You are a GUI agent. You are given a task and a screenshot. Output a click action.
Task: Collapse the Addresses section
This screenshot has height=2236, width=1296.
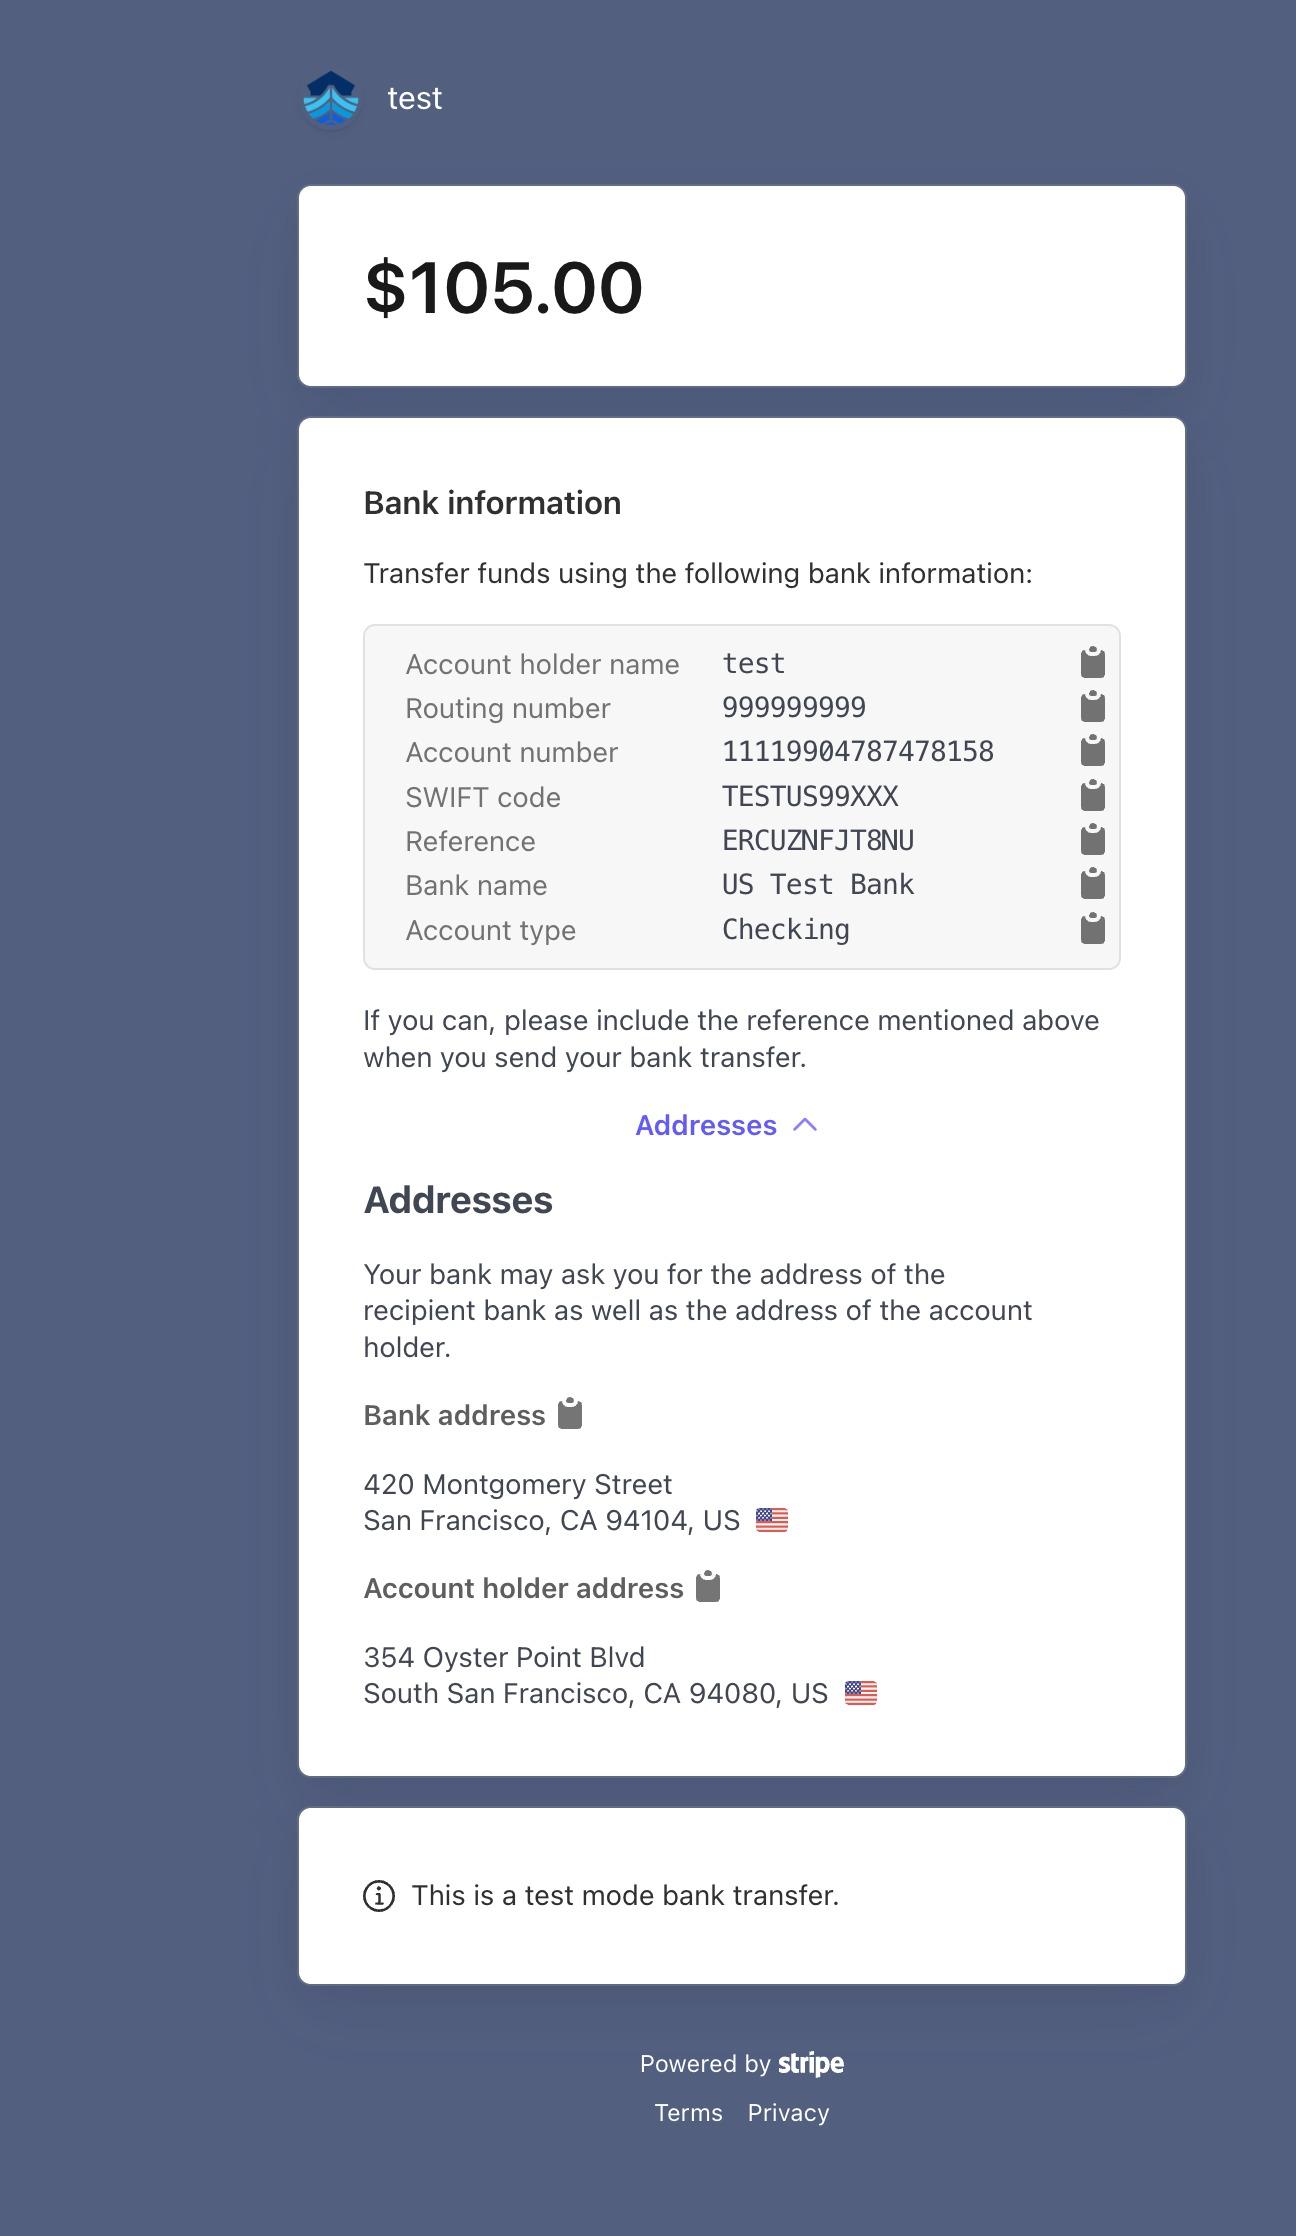tap(727, 1125)
